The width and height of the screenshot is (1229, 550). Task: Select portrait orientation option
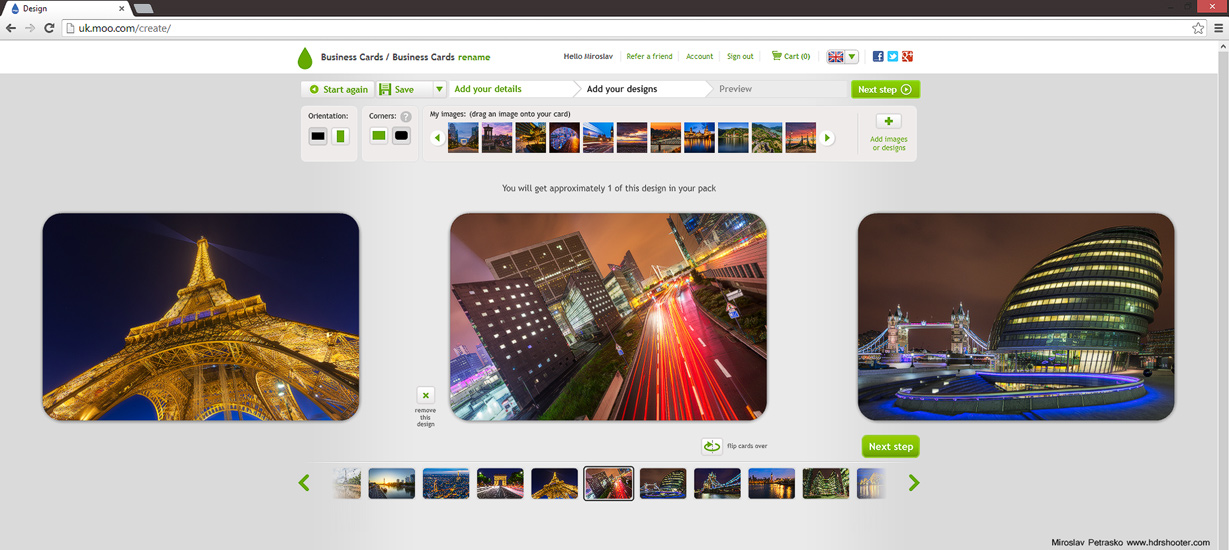pyautogui.click(x=341, y=136)
